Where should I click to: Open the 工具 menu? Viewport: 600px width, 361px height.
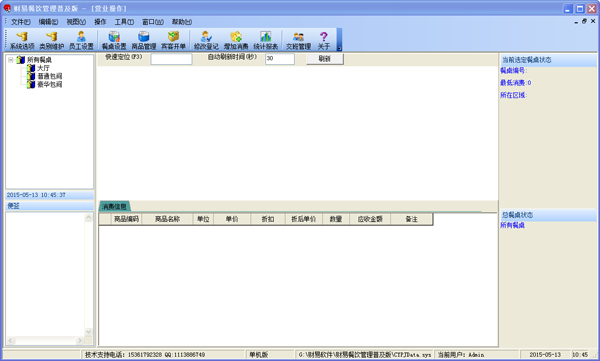pyautogui.click(x=124, y=22)
